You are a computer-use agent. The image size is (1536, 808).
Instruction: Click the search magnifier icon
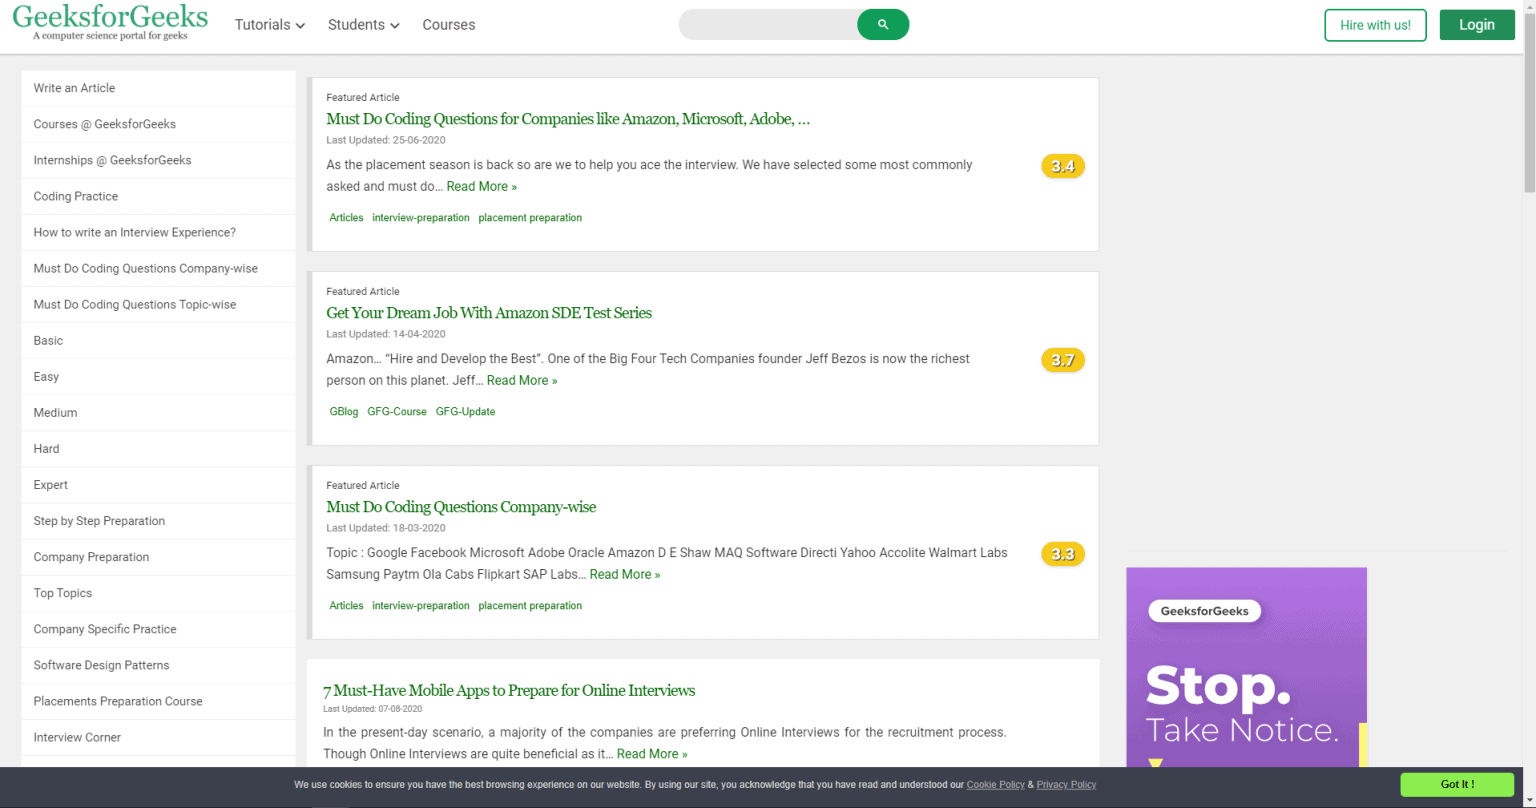[x=881, y=23]
